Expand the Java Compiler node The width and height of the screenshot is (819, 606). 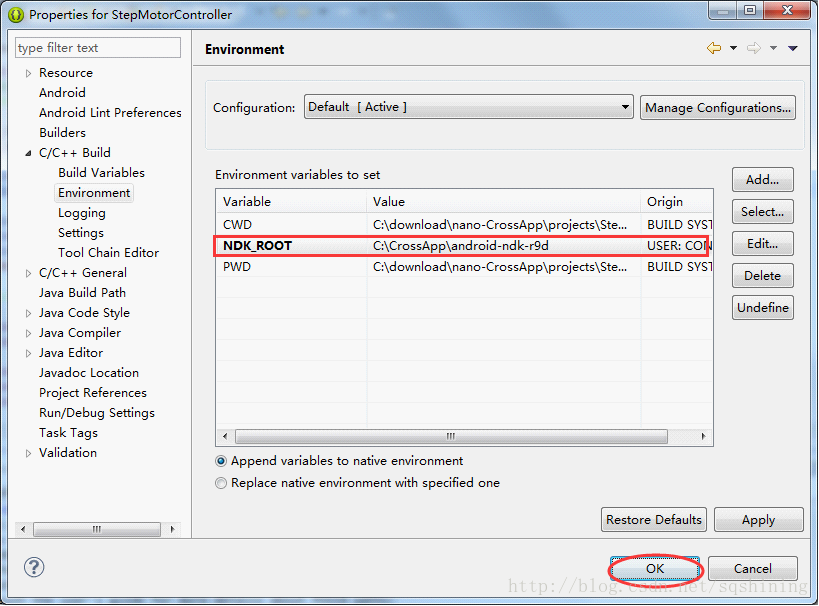coord(28,333)
